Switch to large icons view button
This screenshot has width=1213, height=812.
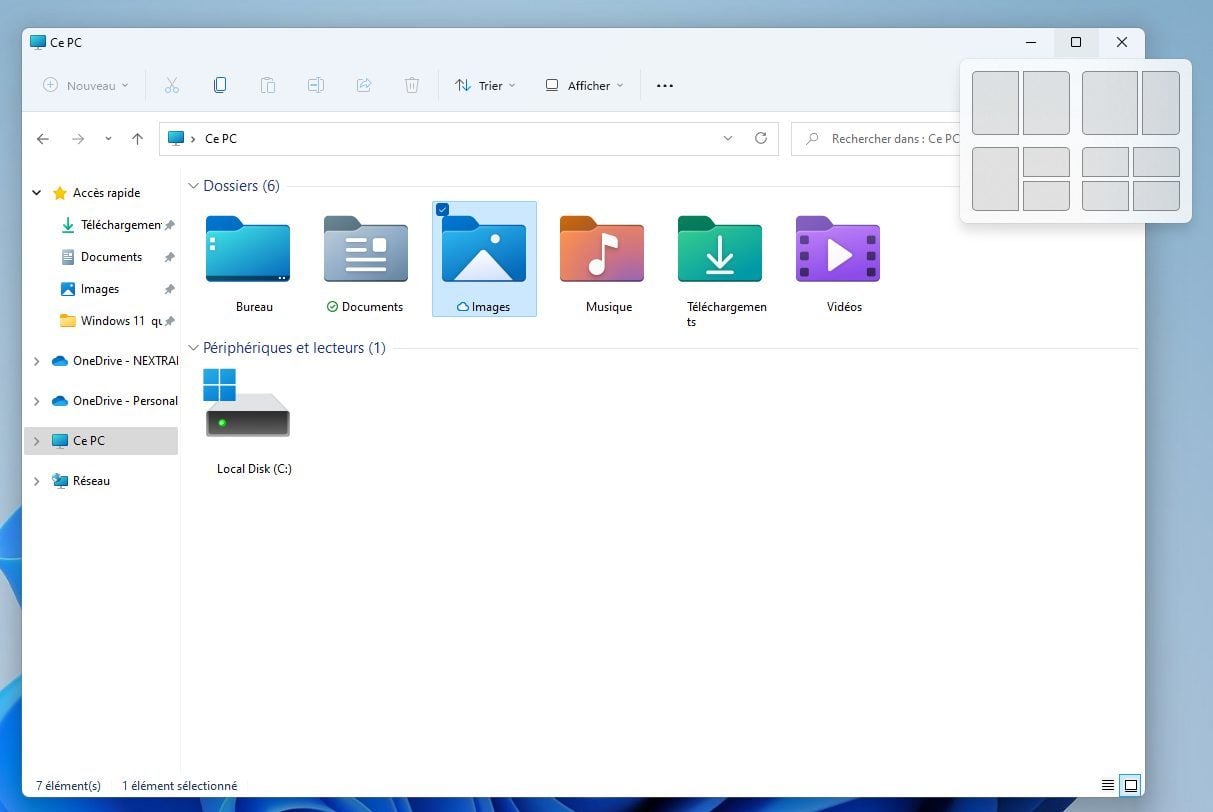coord(1131,785)
